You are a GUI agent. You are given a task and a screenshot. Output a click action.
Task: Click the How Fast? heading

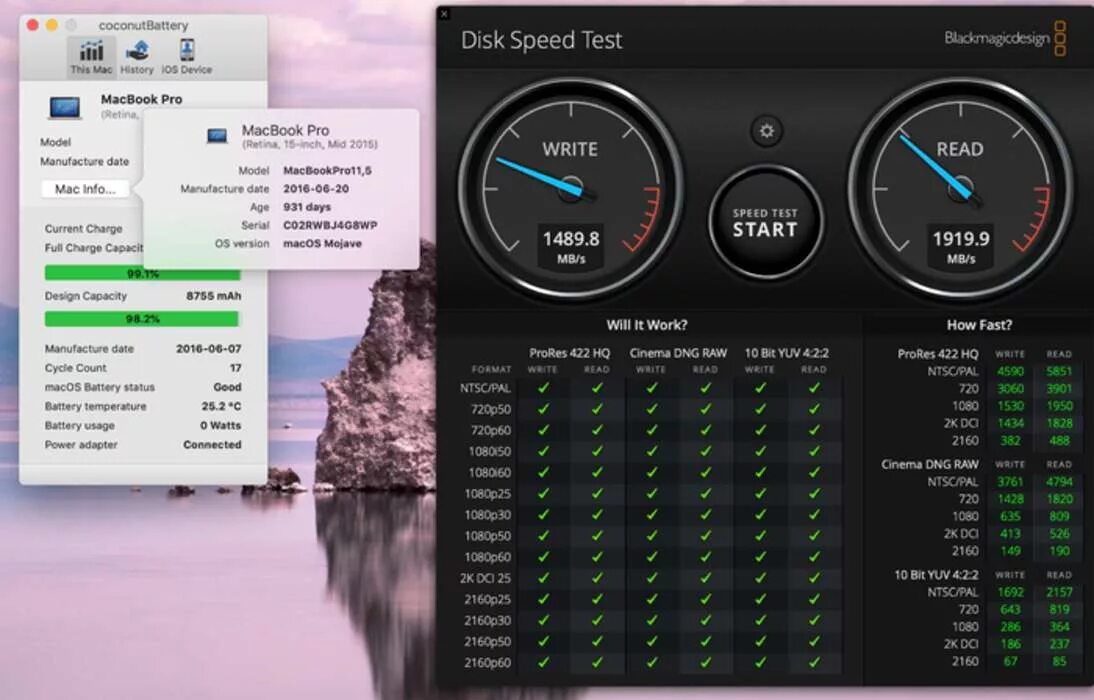tap(980, 325)
